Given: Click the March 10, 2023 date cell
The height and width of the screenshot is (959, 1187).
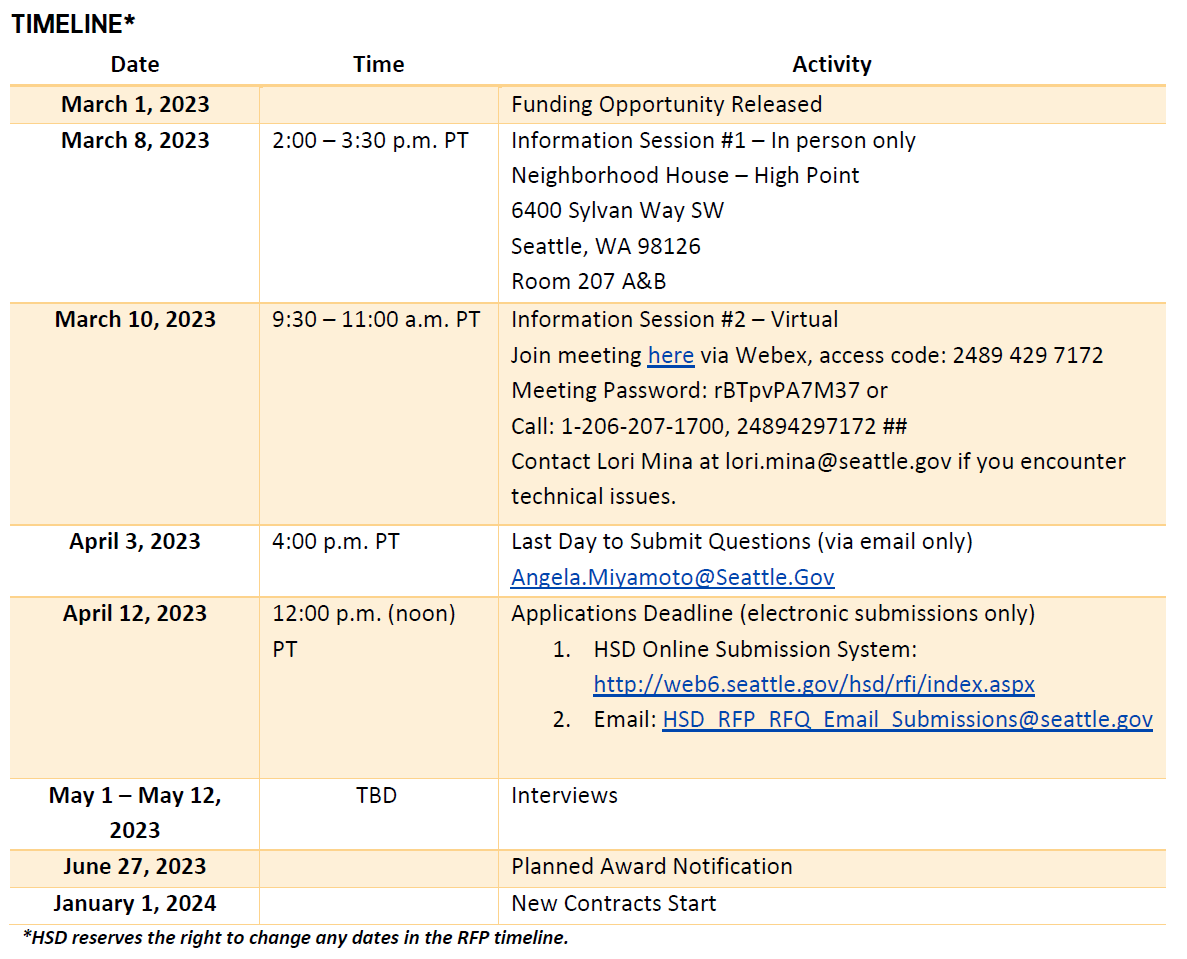Looking at the screenshot, I should pos(135,320).
